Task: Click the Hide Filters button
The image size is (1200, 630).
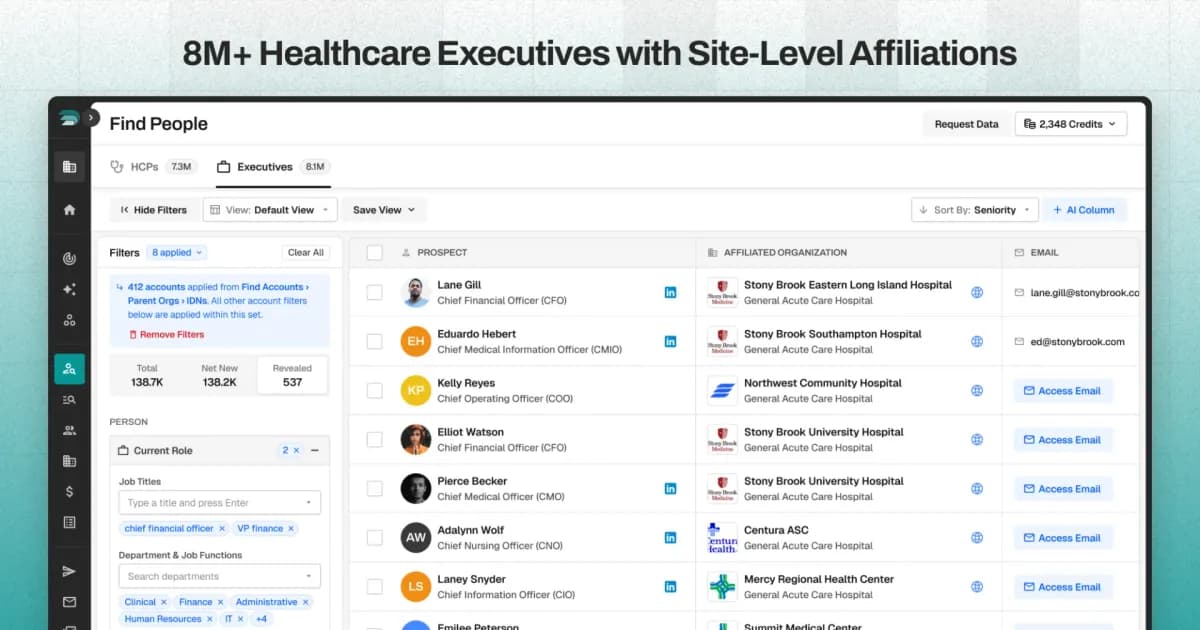Action: 153,210
